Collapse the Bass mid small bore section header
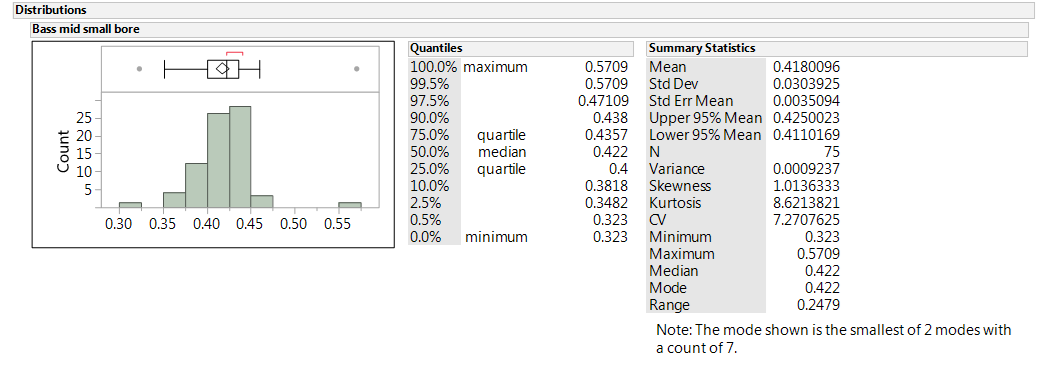Image resolution: width=1038 pixels, height=367 pixels. [528, 29]
